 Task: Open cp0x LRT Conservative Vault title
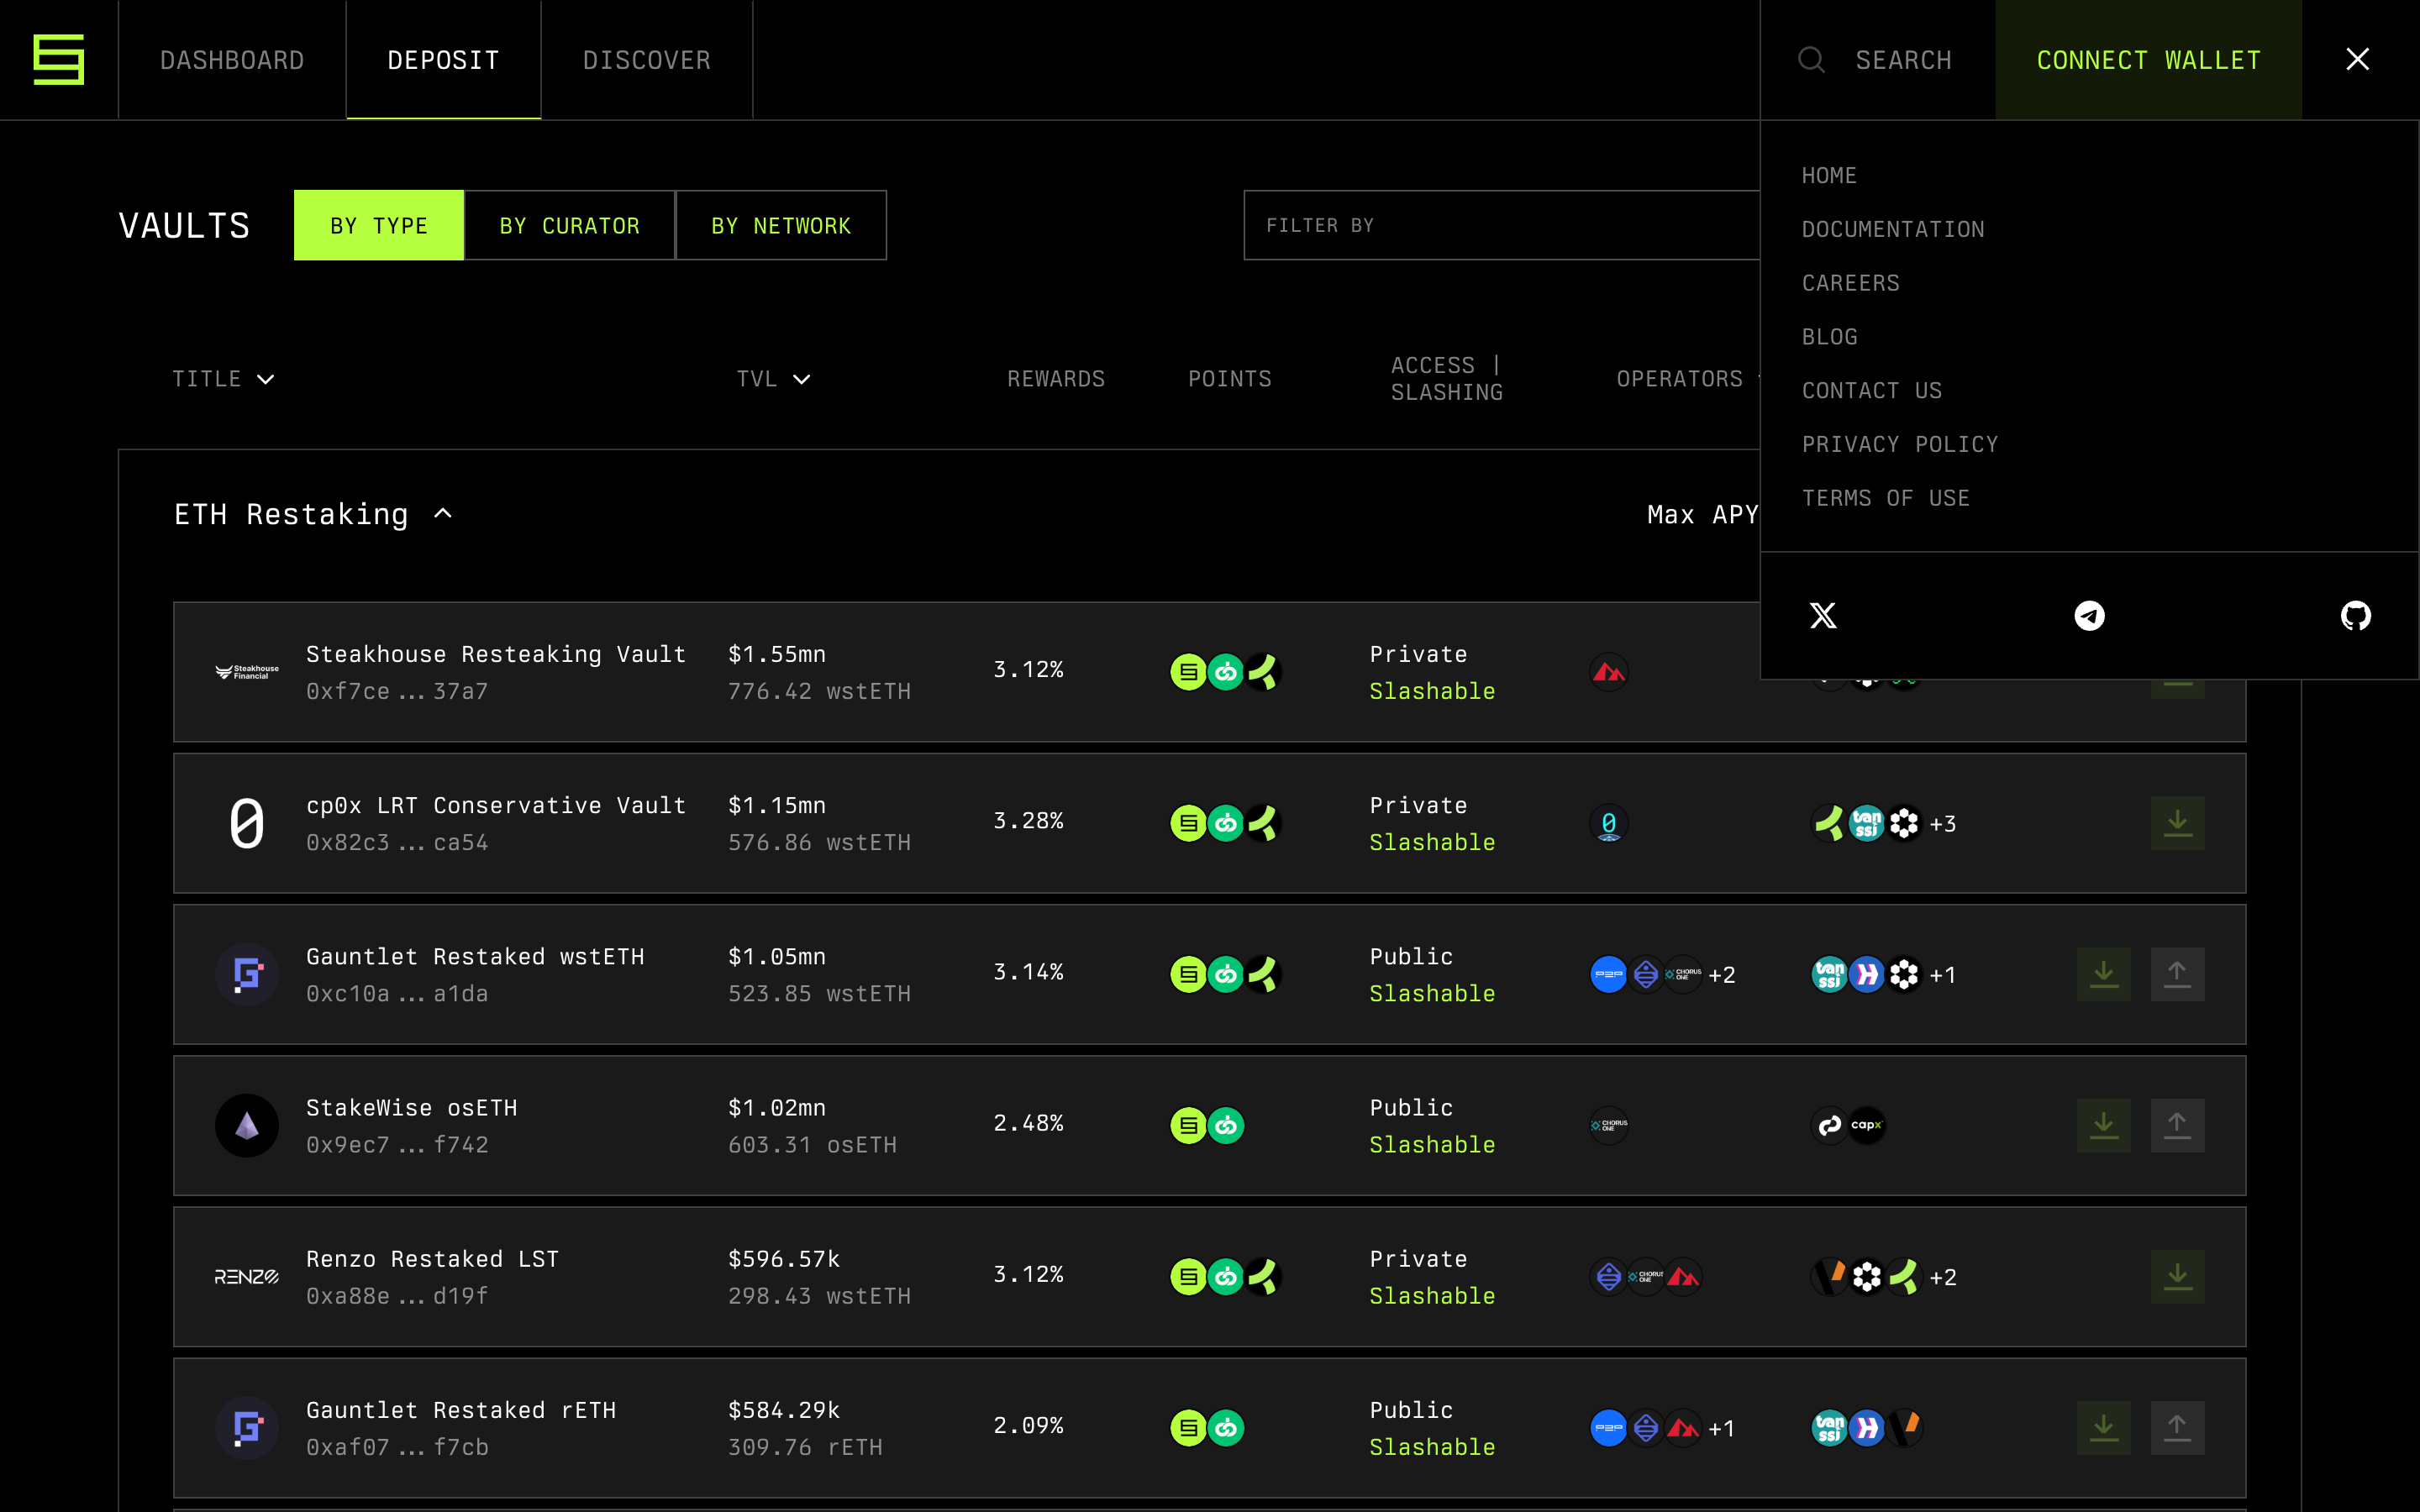point(496,805)
